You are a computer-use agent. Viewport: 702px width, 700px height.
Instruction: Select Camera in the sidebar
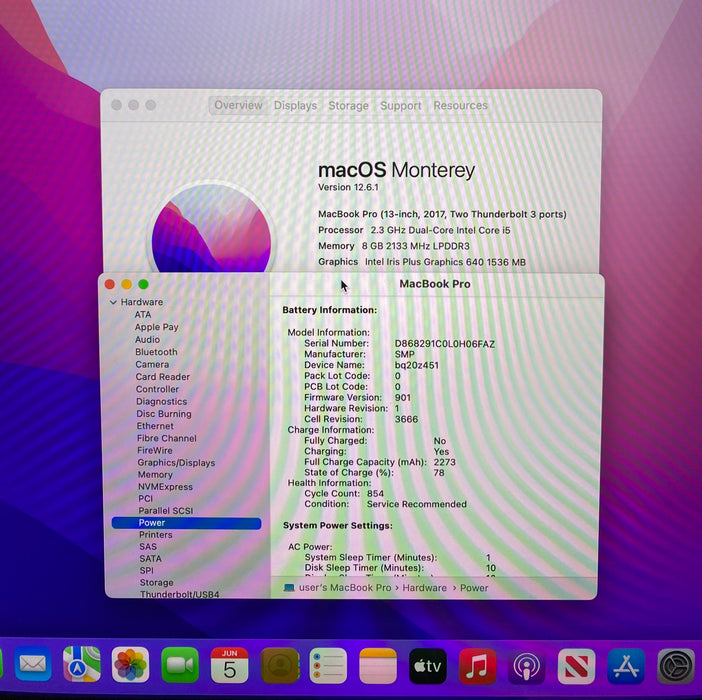point(152,364)
